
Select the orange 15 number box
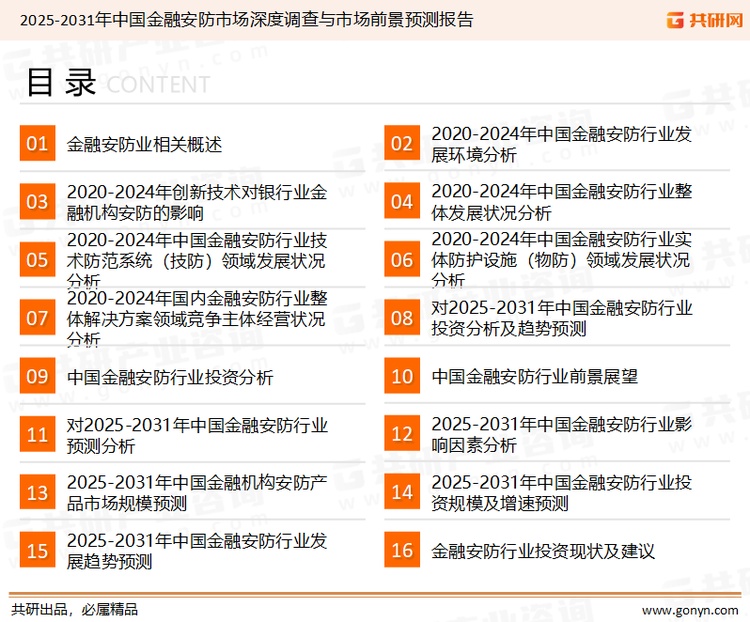tap(37, 550)
